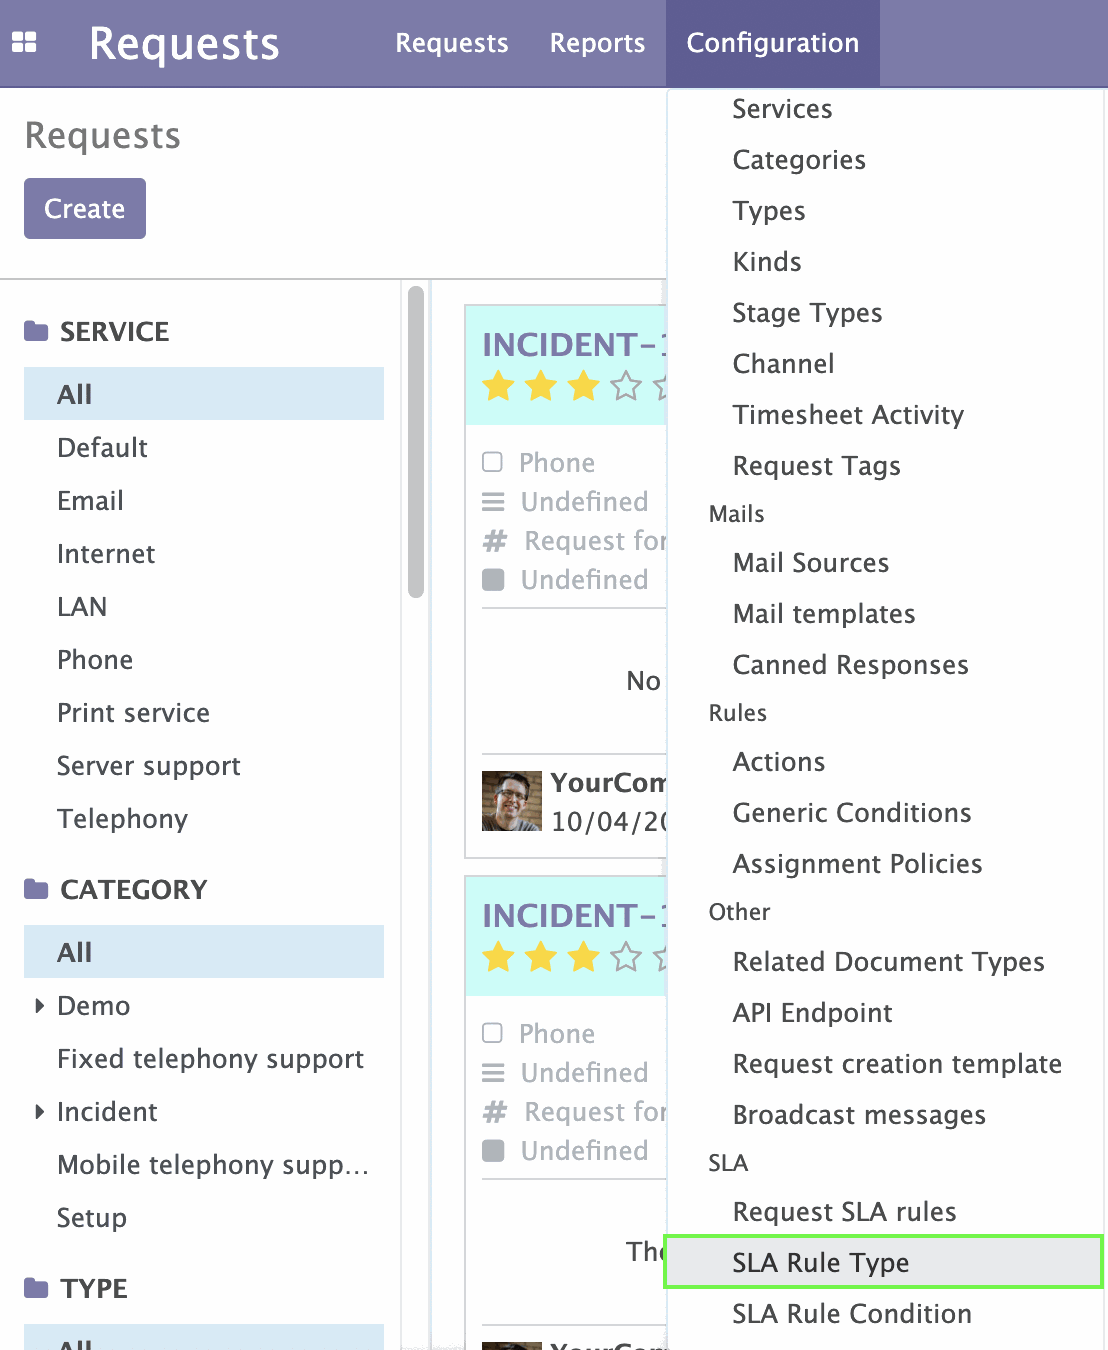Click fourth empty star on second incident card
The height and width of the screenshot is (1350, 1108).
coord(626,957)
